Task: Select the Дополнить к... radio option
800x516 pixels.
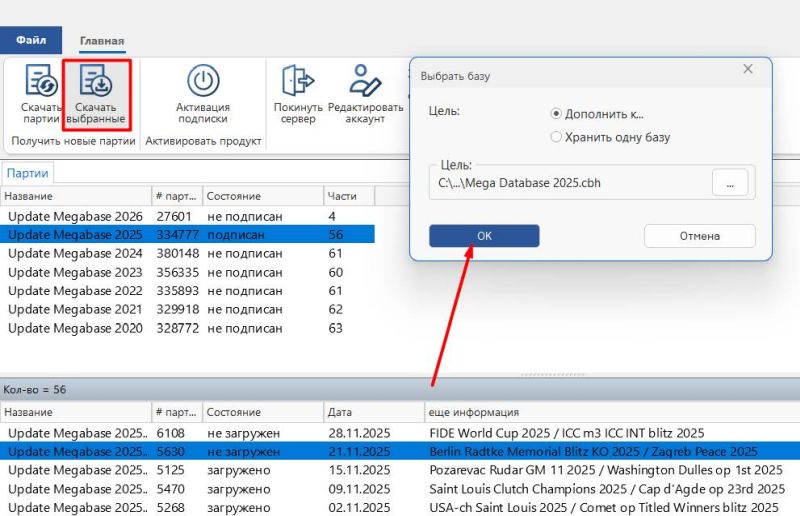Action: (556, 114)
